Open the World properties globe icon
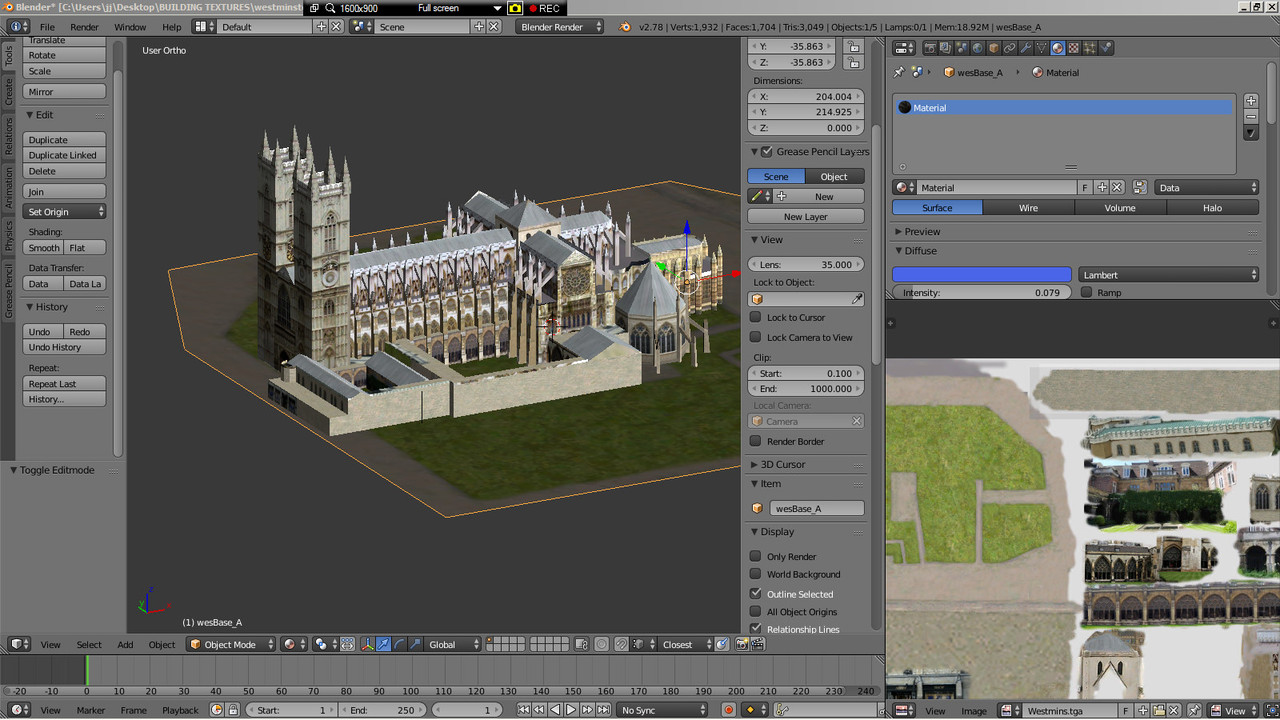The image size is (1280, 720). click(977, 48)
